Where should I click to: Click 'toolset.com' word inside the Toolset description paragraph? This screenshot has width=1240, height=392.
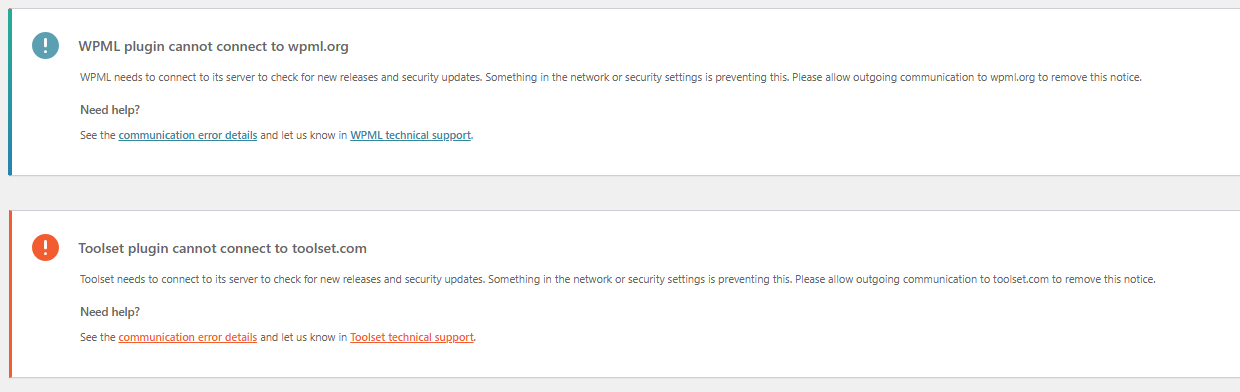pyautogui.click(x=1021, y=280)
